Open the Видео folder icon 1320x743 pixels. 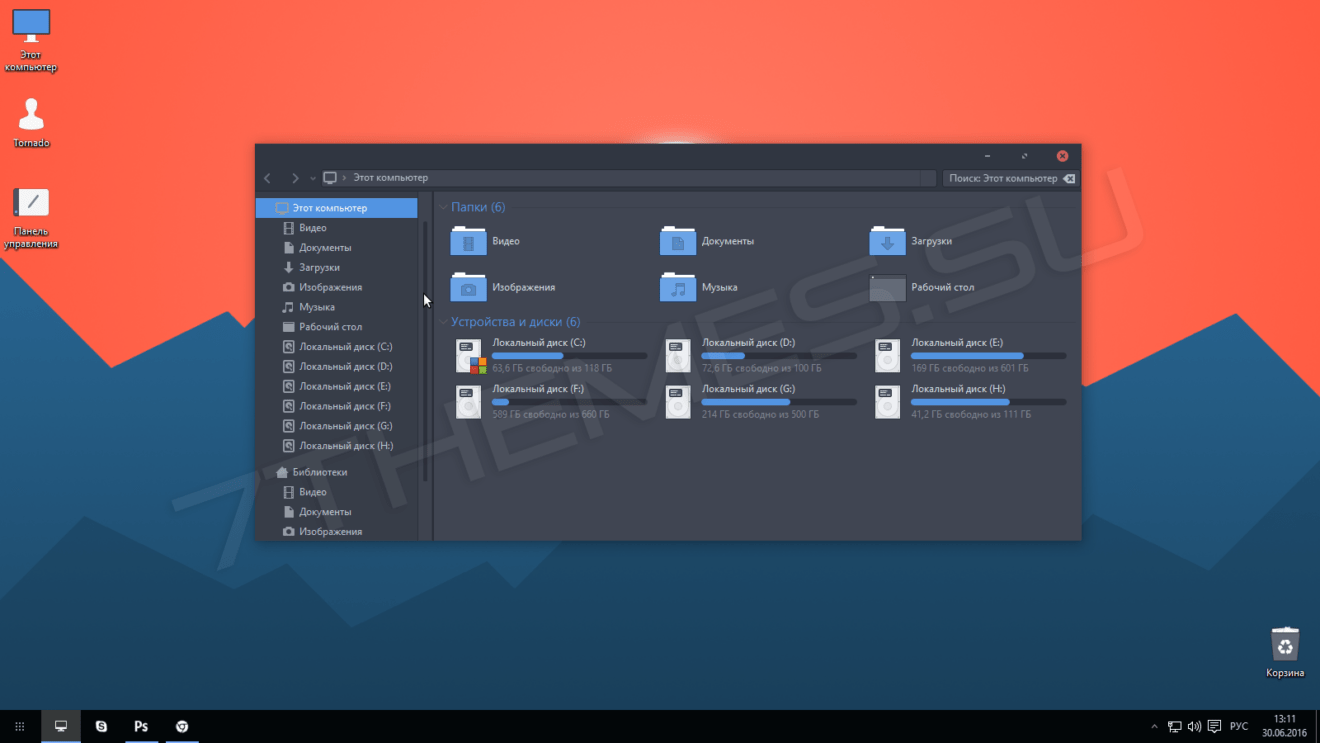[468, 241]
